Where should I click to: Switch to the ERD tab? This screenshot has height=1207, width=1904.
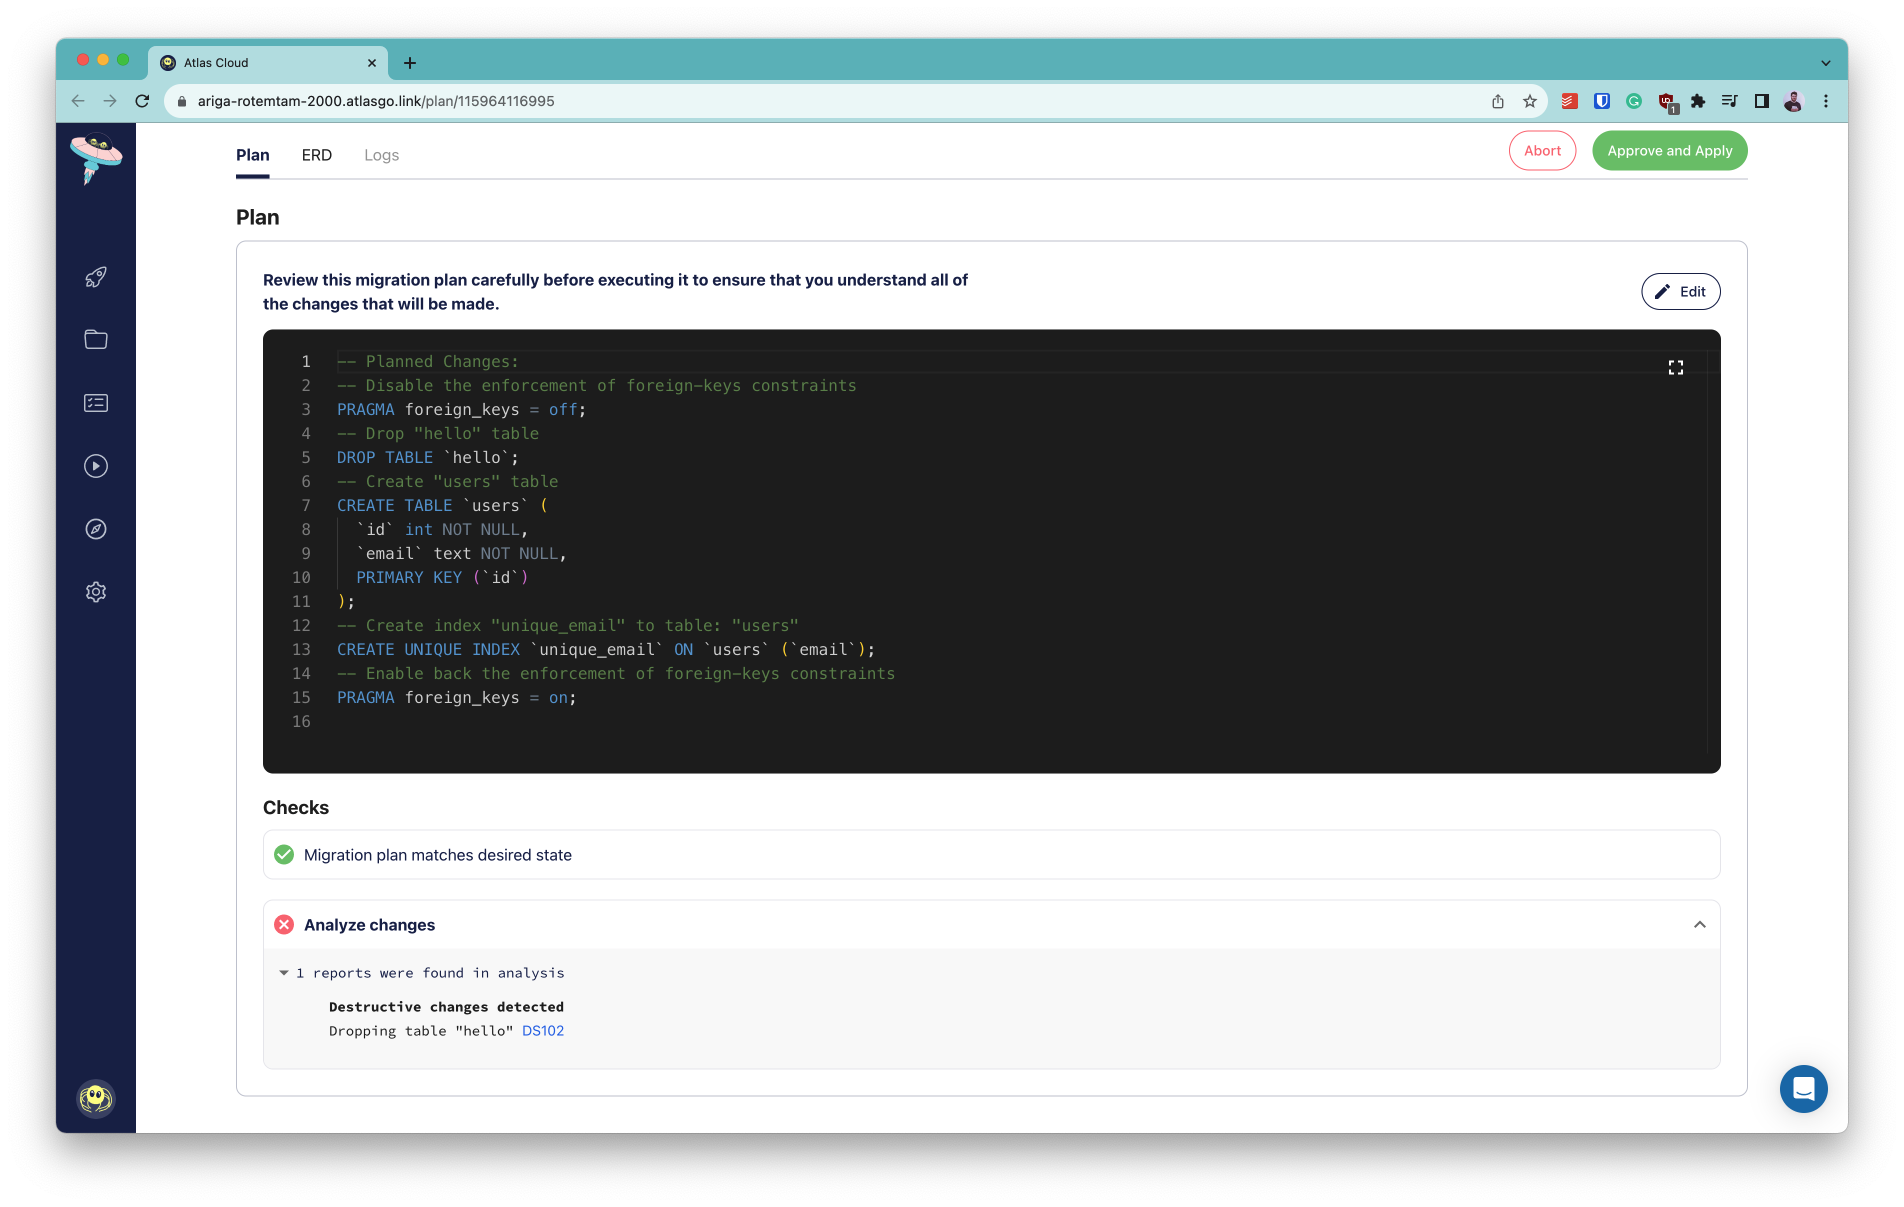pos(316,155)
